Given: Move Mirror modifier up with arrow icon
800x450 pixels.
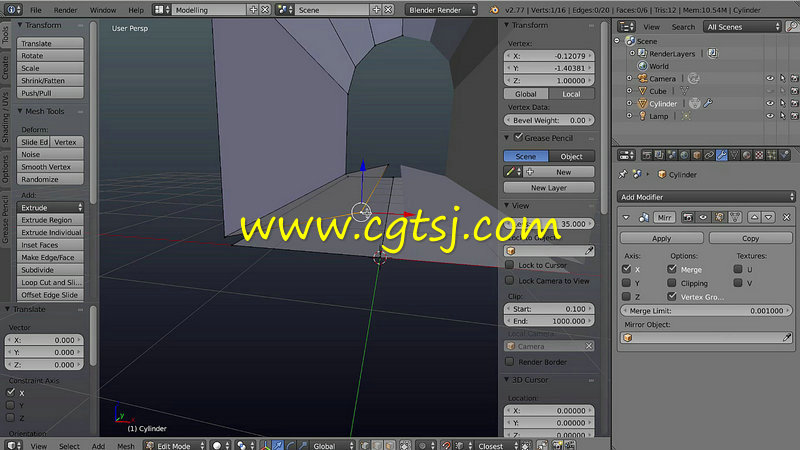Looking at the screenshot, I should pos(754,218).
